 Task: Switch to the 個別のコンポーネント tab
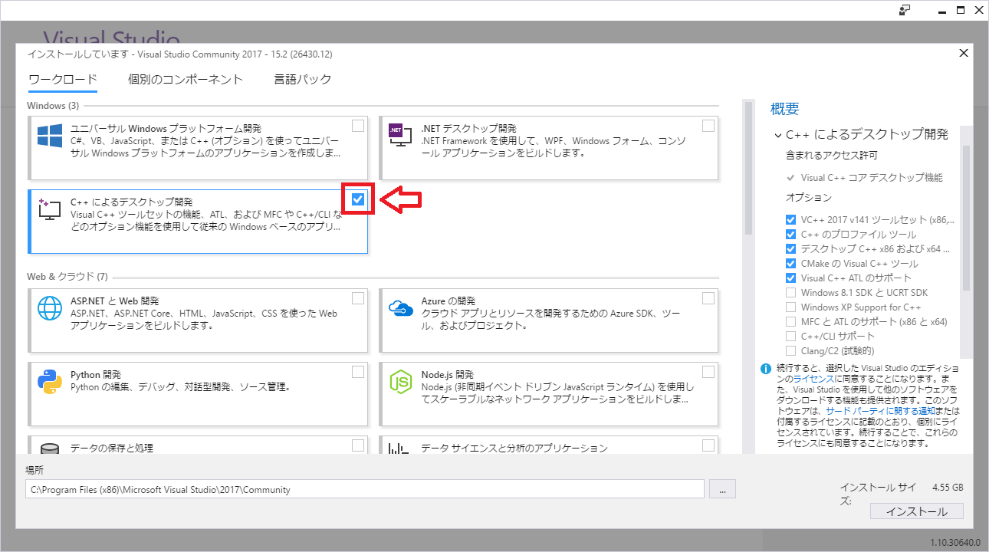point(185,79)
